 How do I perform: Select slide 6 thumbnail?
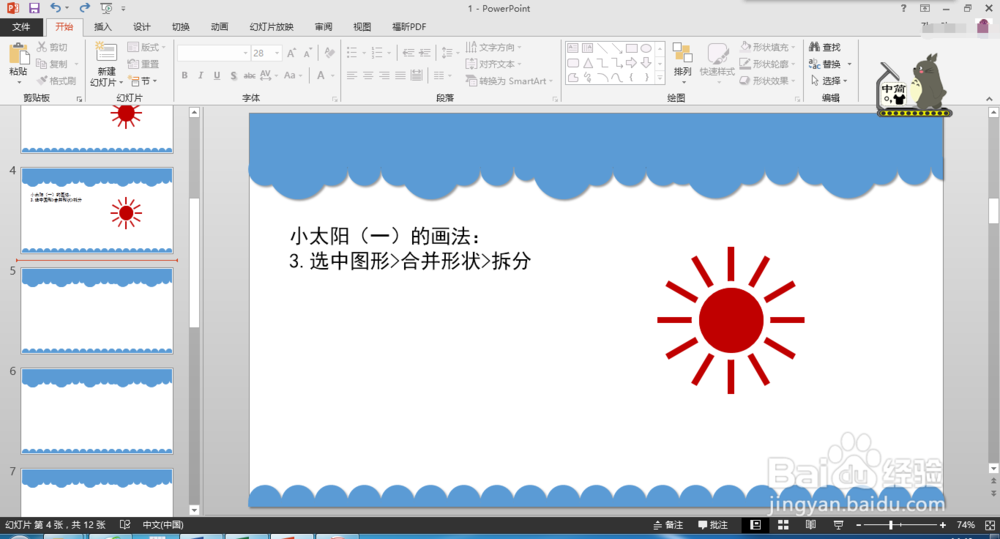[97, 410]
